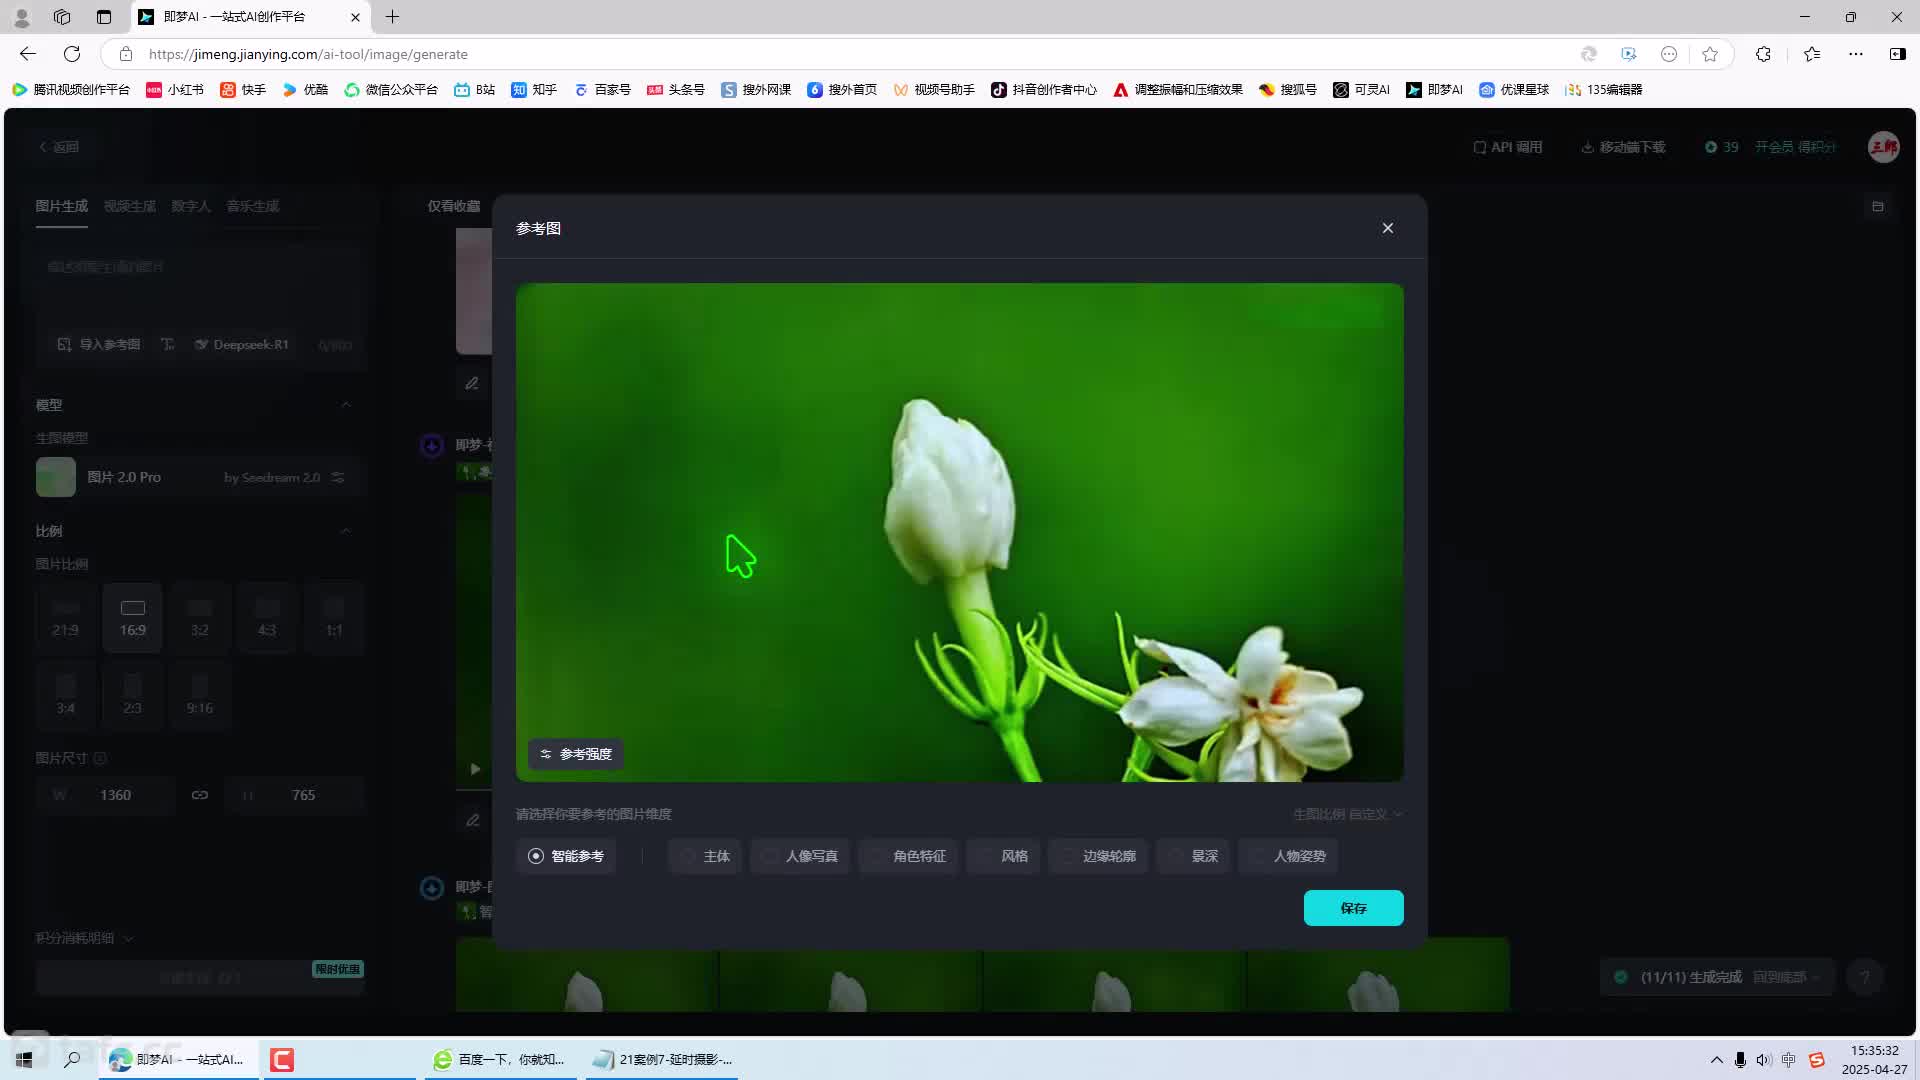The height and width of the screenshot is (1080, 1920).
Task: Open the 生图比例 dropdown
Action: (x=1347, y=814)
